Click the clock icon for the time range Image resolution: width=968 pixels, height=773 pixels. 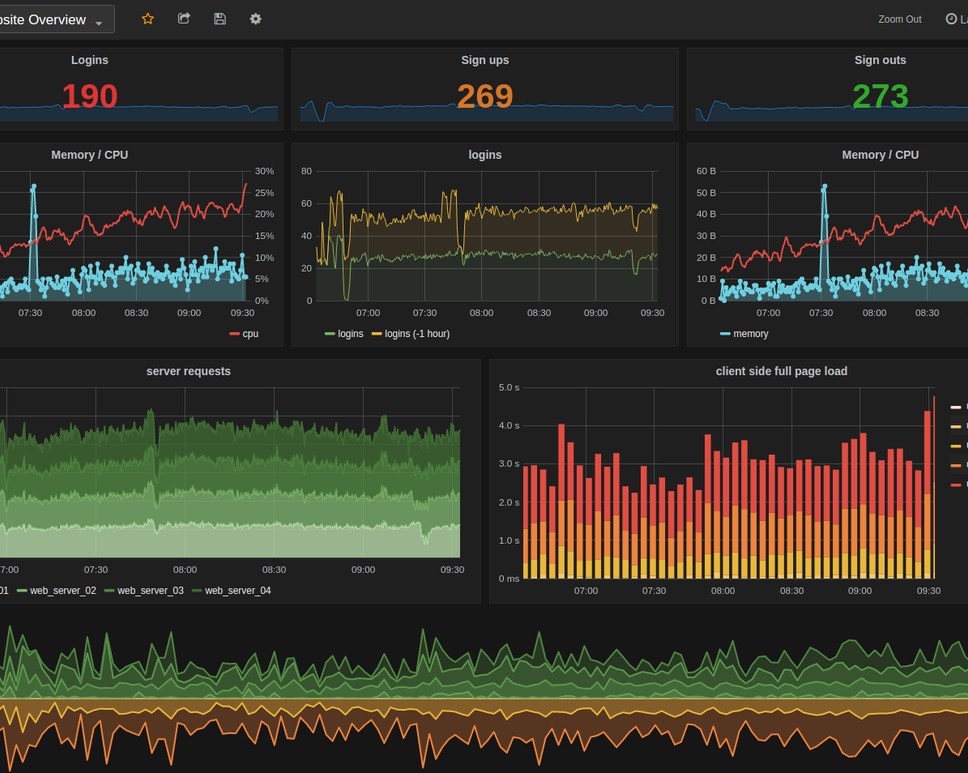pyautogui.click(x=951, y=19)
